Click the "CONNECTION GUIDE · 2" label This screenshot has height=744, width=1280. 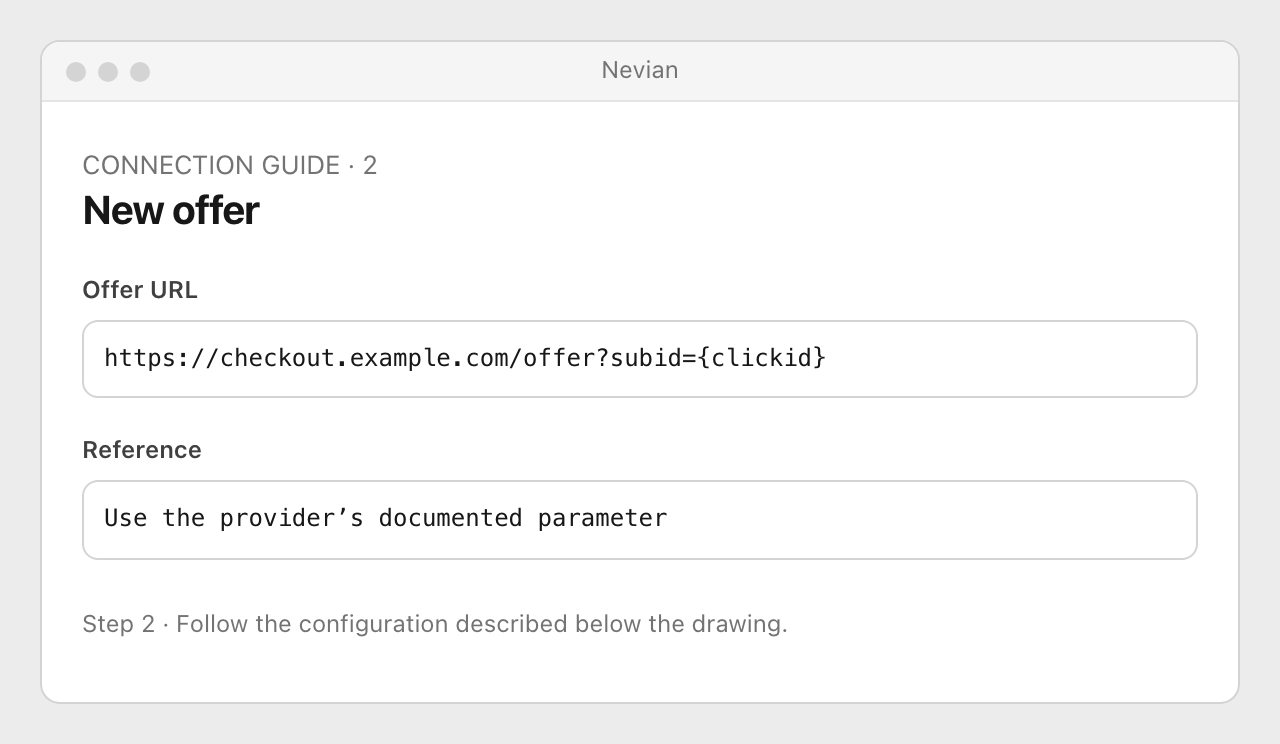(230, 165)
